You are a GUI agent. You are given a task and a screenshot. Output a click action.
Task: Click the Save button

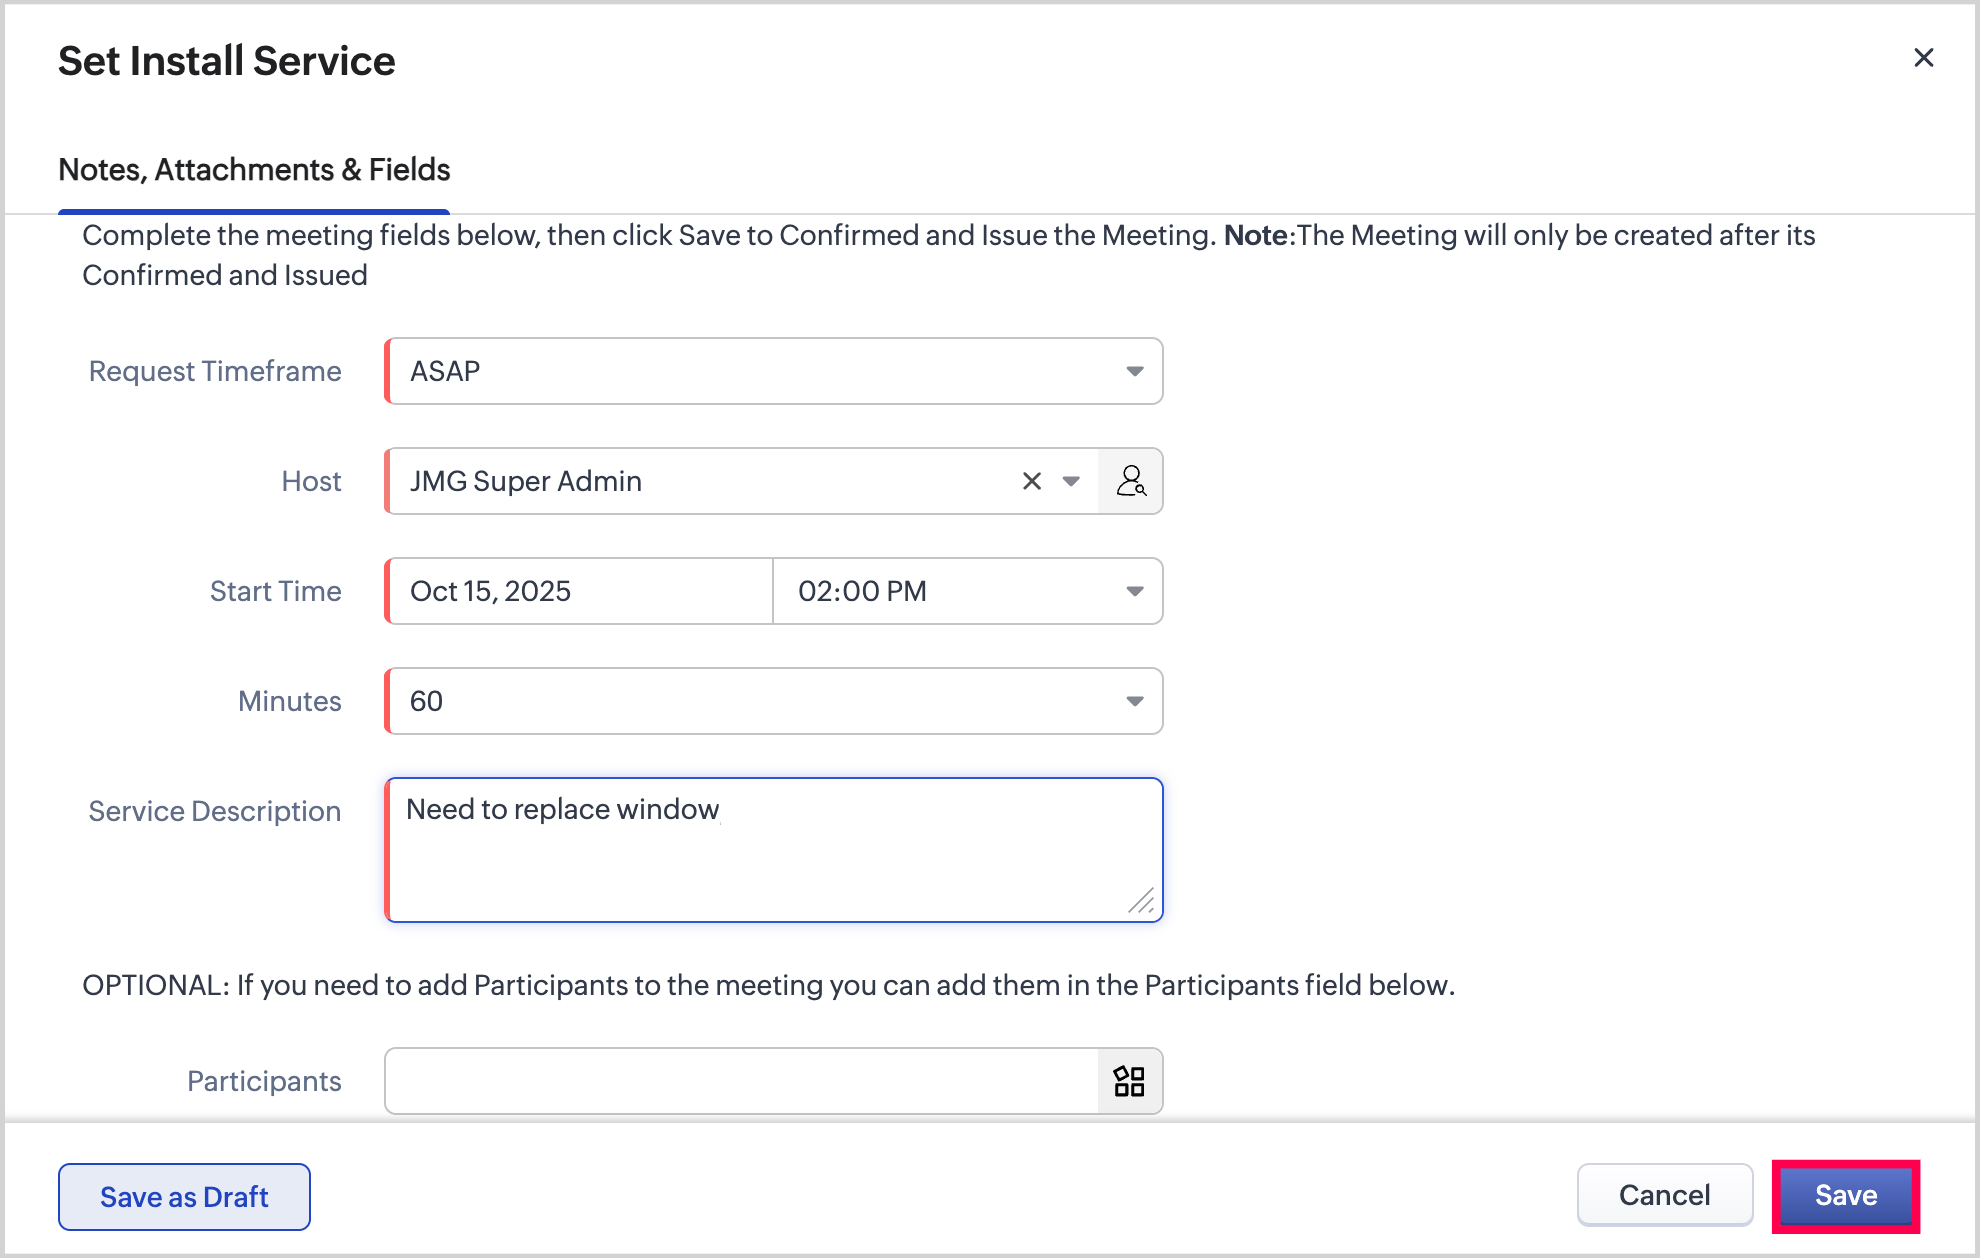tap(1845, 1196)
